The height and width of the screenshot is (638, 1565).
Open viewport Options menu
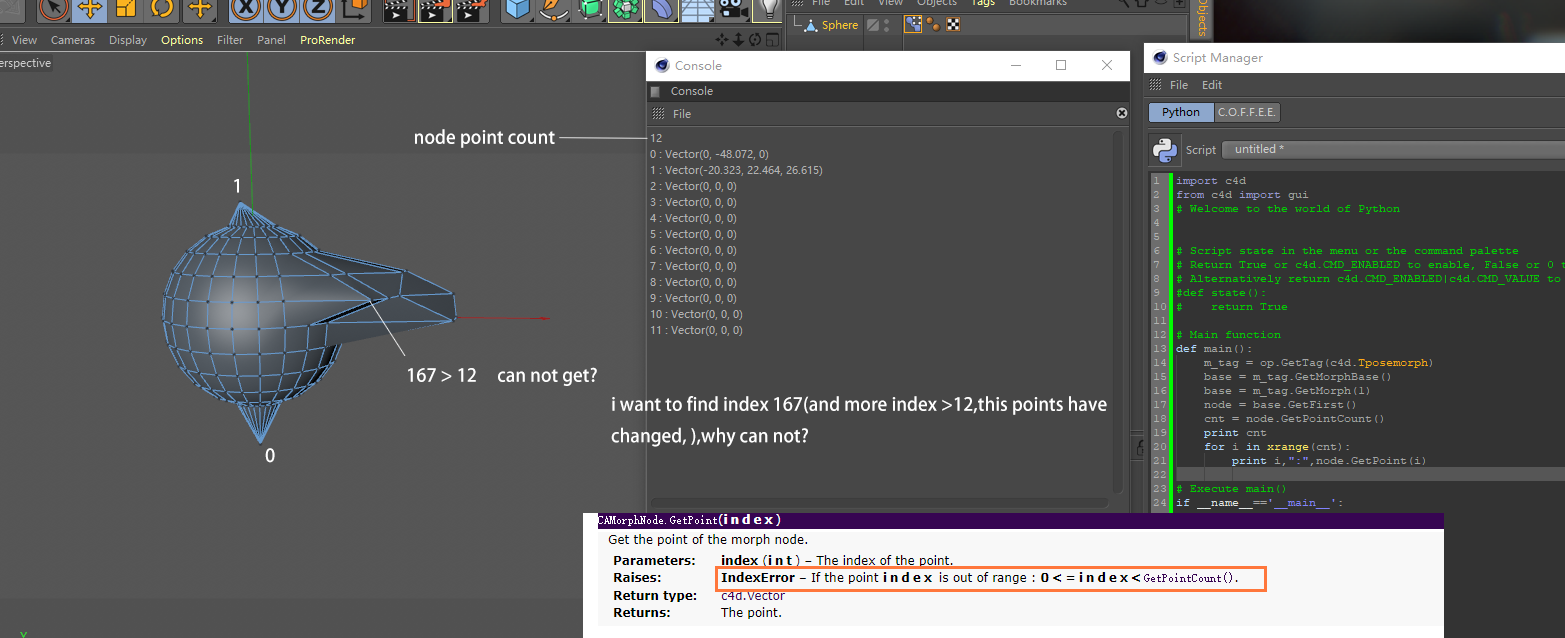[x=182, y=40]
